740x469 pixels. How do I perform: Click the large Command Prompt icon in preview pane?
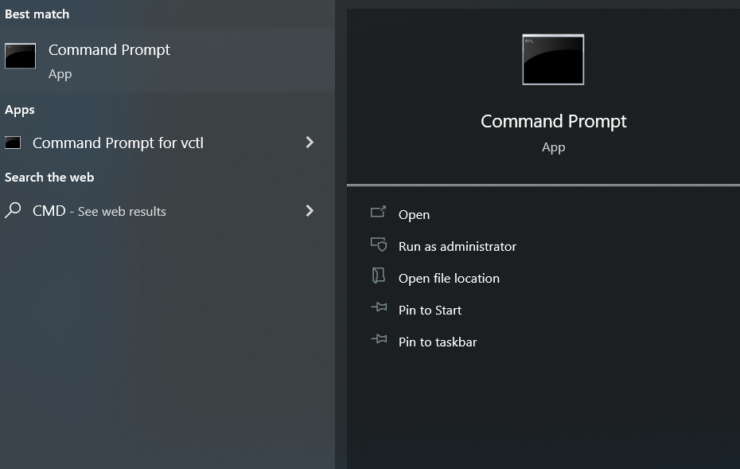pos(553,60)
